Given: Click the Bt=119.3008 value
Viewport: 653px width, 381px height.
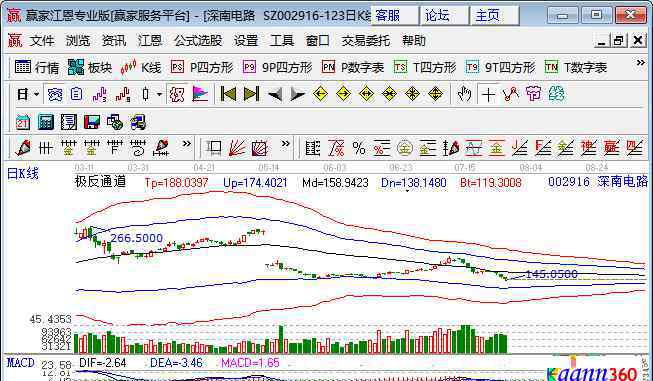Looking at the screenshot, I should [x=491, y=182].
